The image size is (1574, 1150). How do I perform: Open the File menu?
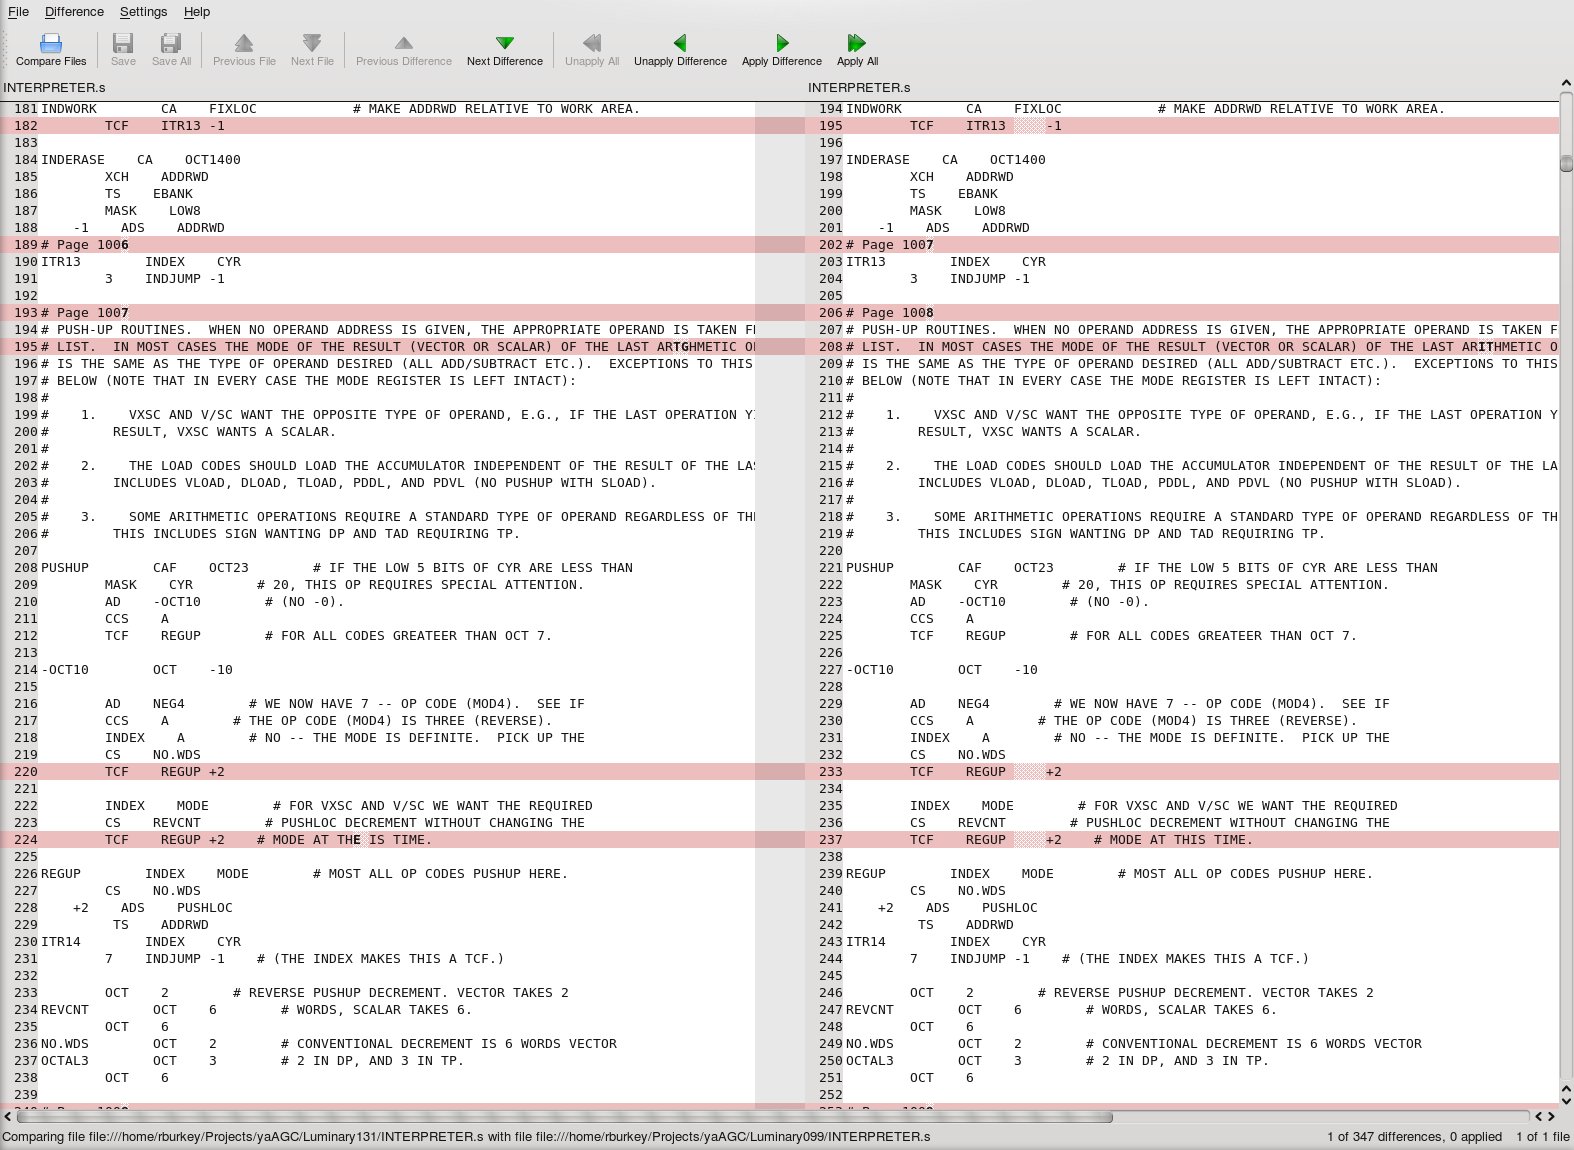pyautogui.click(x=18, y=12)
